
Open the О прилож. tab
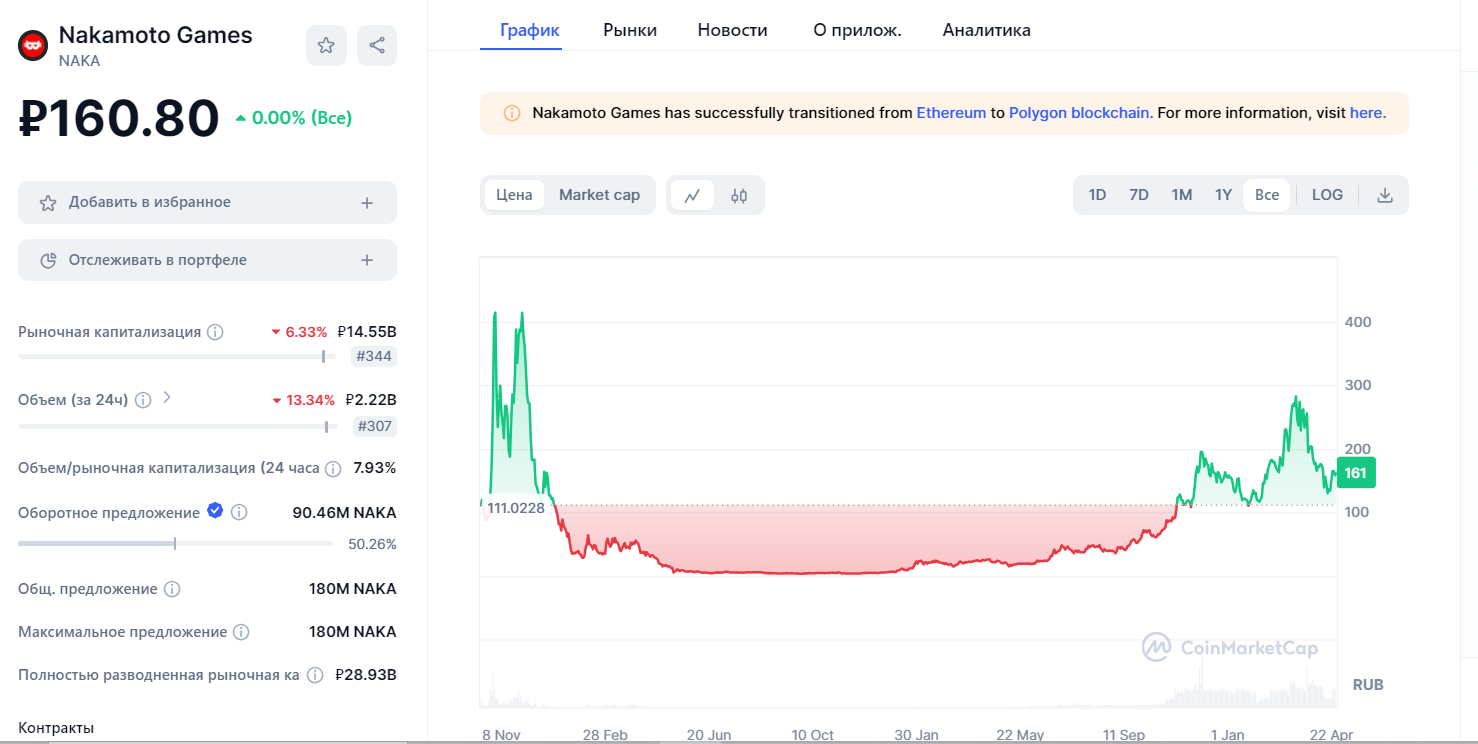pos(858,30)
